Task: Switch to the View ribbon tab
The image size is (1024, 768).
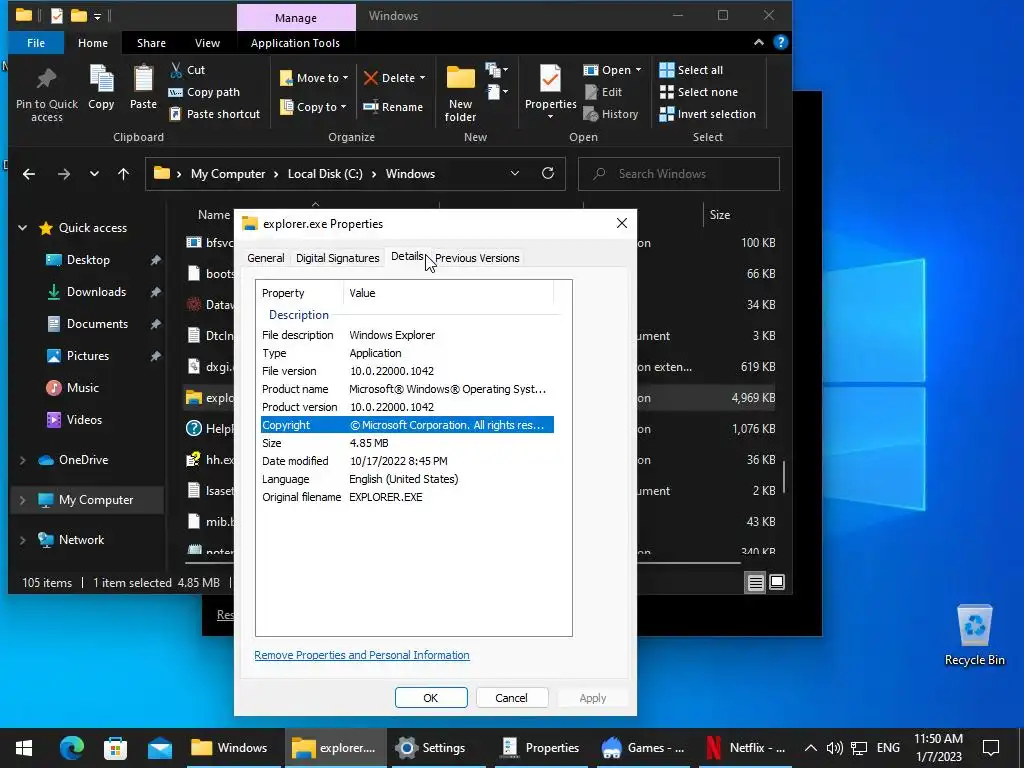Action: [208, 43]
